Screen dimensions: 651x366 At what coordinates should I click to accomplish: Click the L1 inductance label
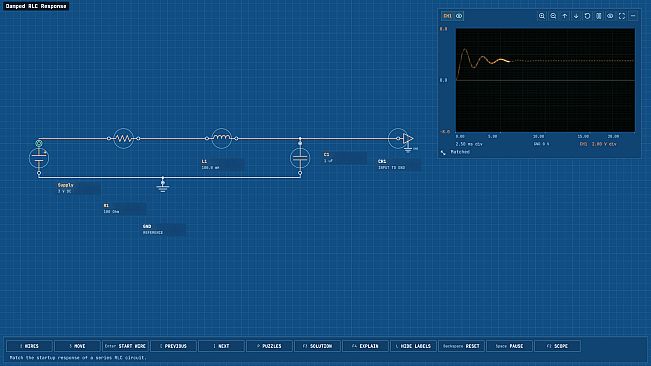pos(222,164)
